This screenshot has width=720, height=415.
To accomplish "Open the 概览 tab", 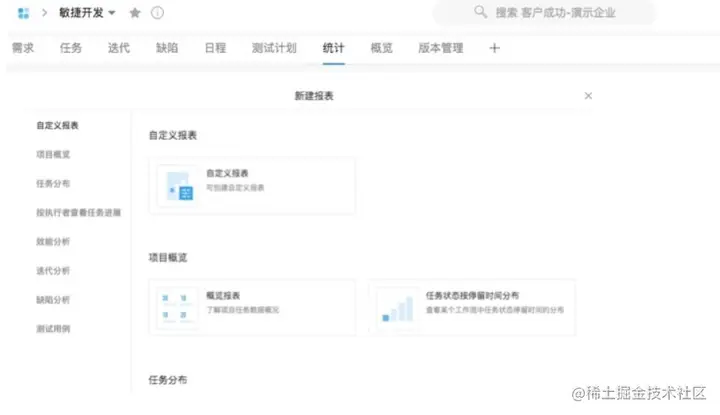I will pos(382,48).
